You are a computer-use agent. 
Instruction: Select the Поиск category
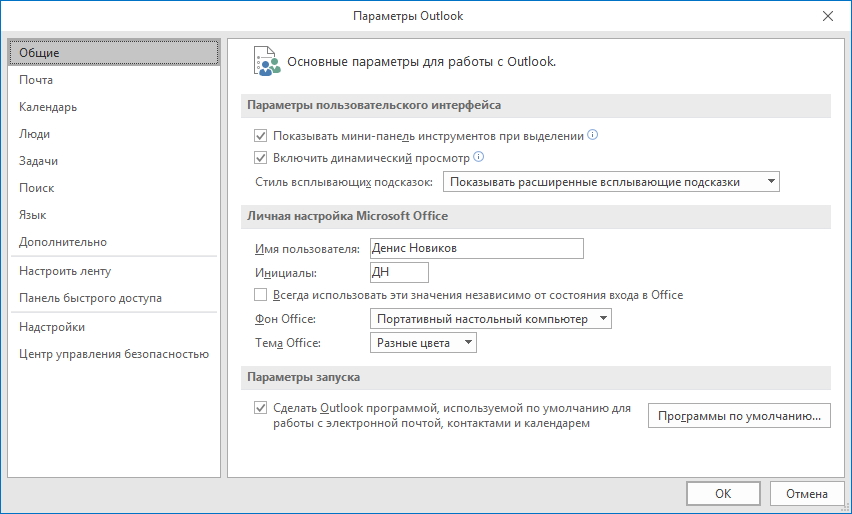[114, 188]
